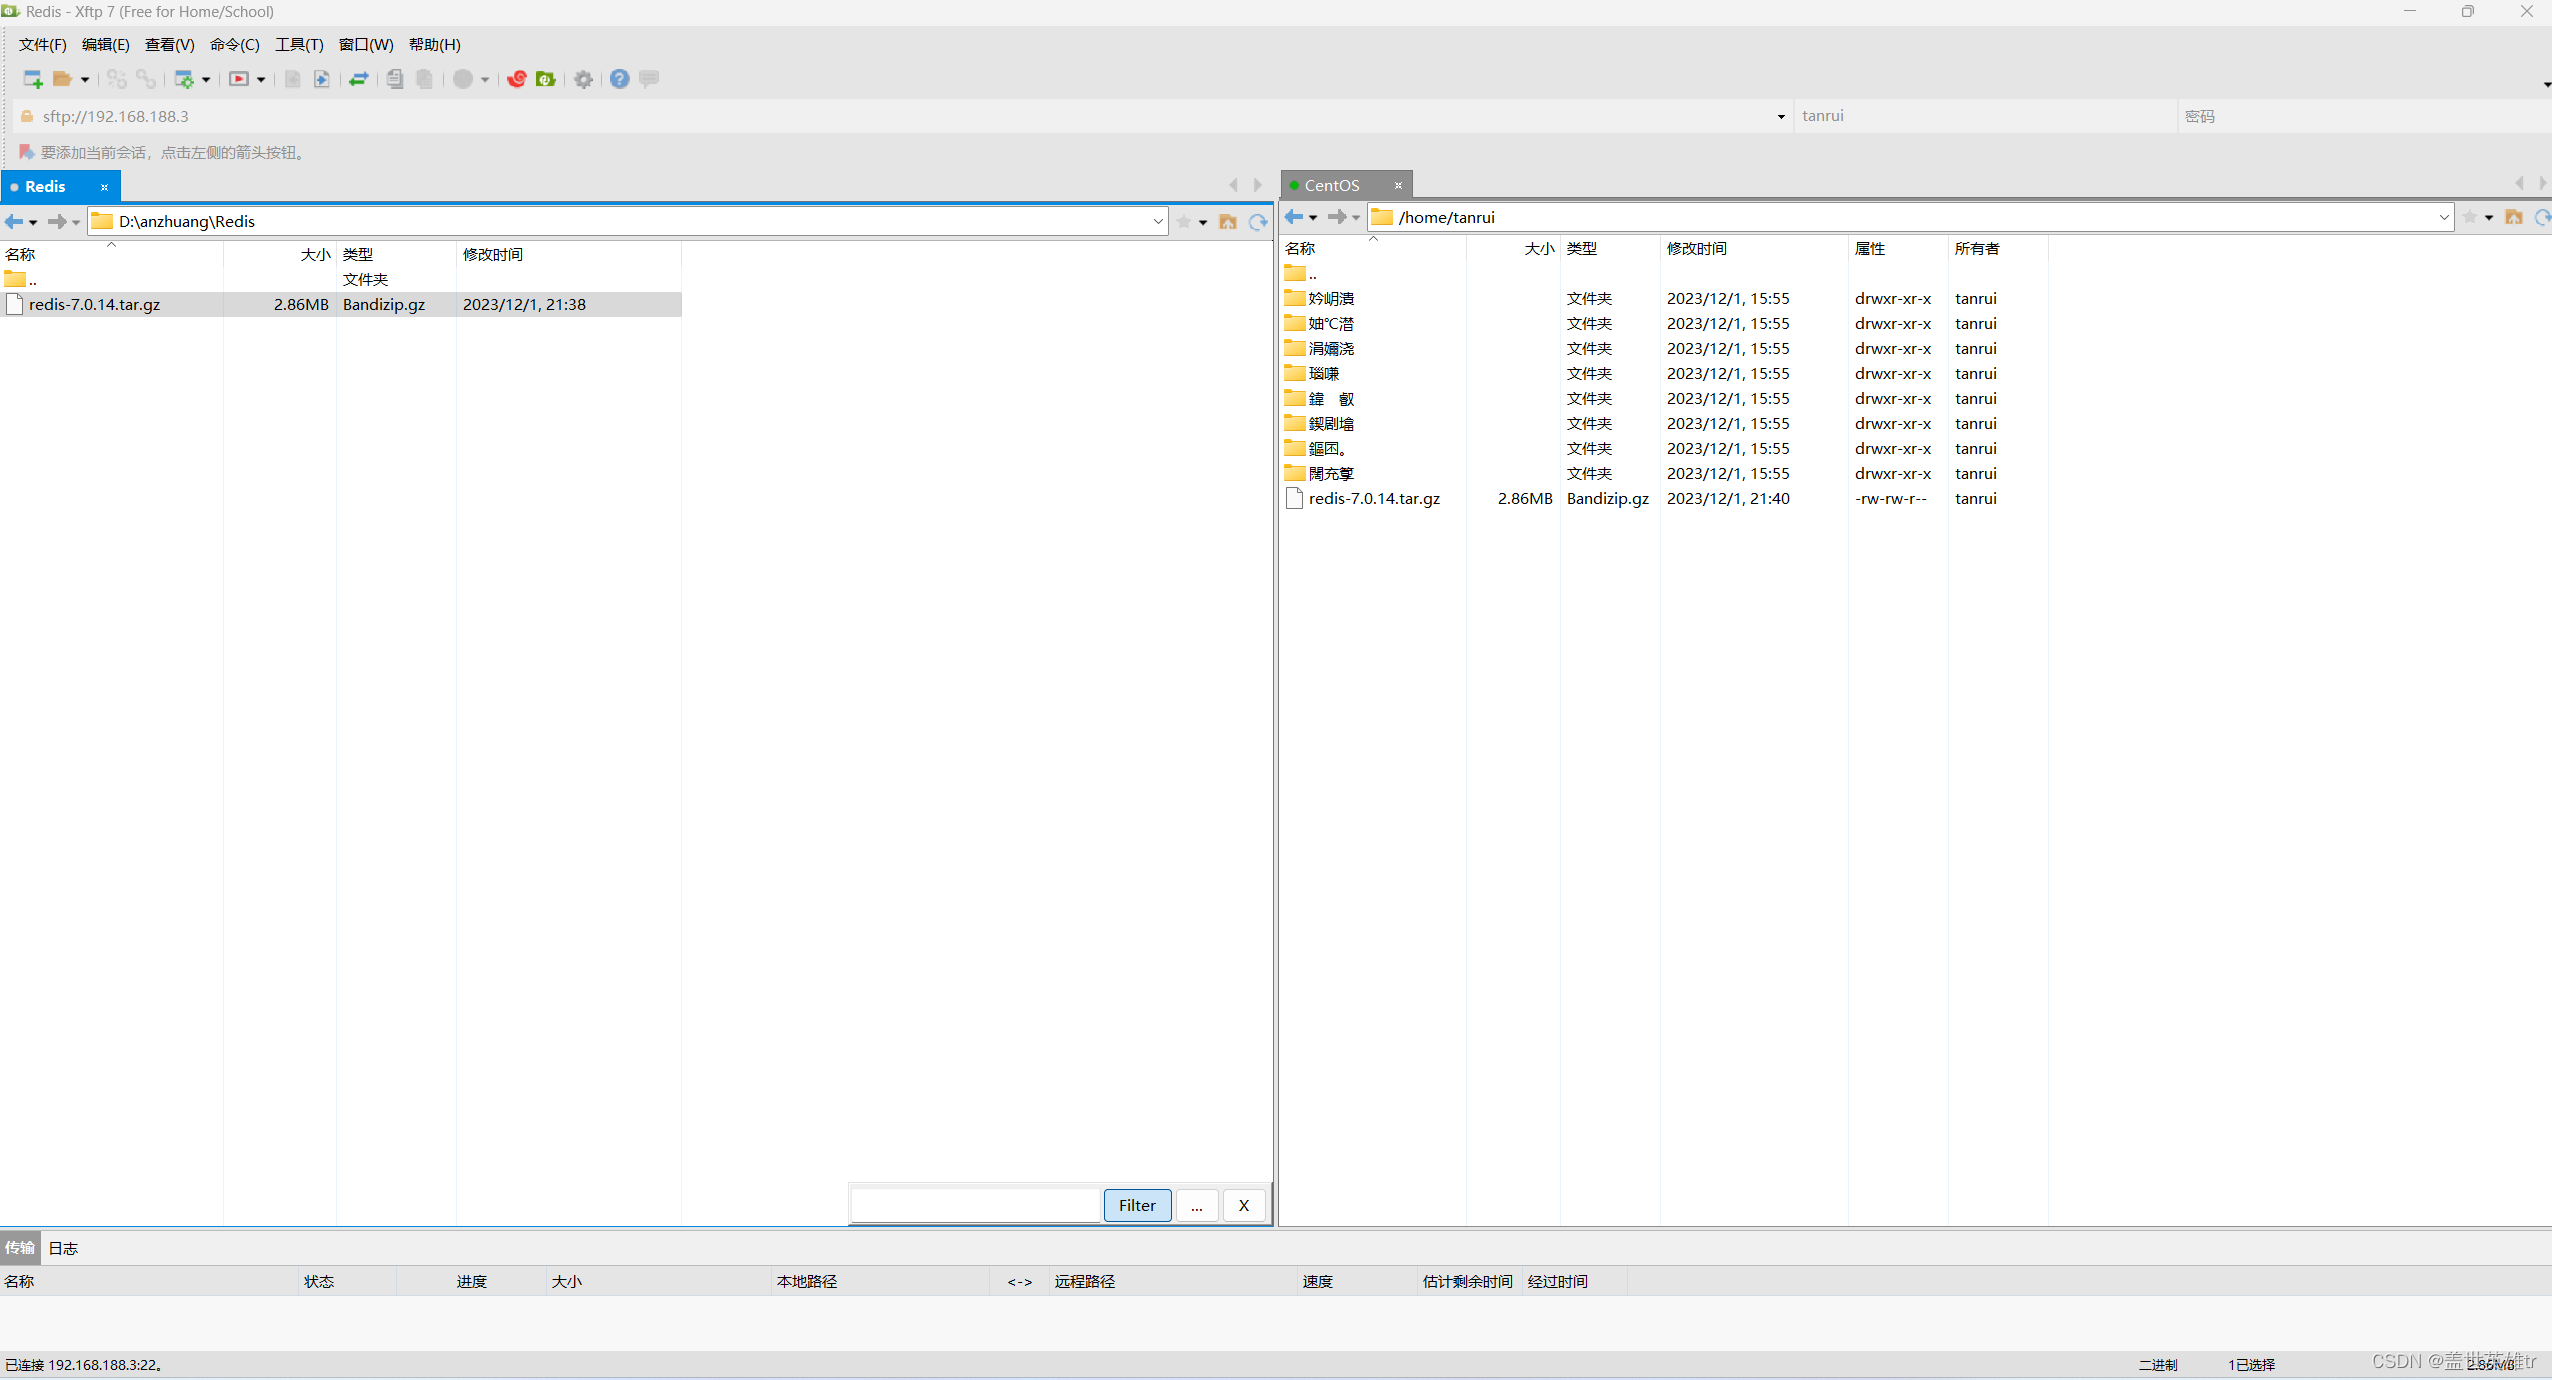The height and width of the screenshot is (1380, 2552).
Task: Open the 查看(V) menu
Action: [170, 45]
